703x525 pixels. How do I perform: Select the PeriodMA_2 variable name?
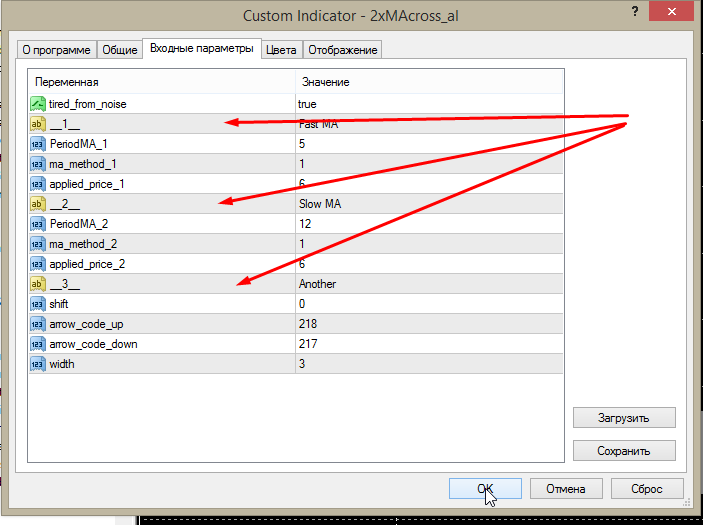(x=79, y=224)
